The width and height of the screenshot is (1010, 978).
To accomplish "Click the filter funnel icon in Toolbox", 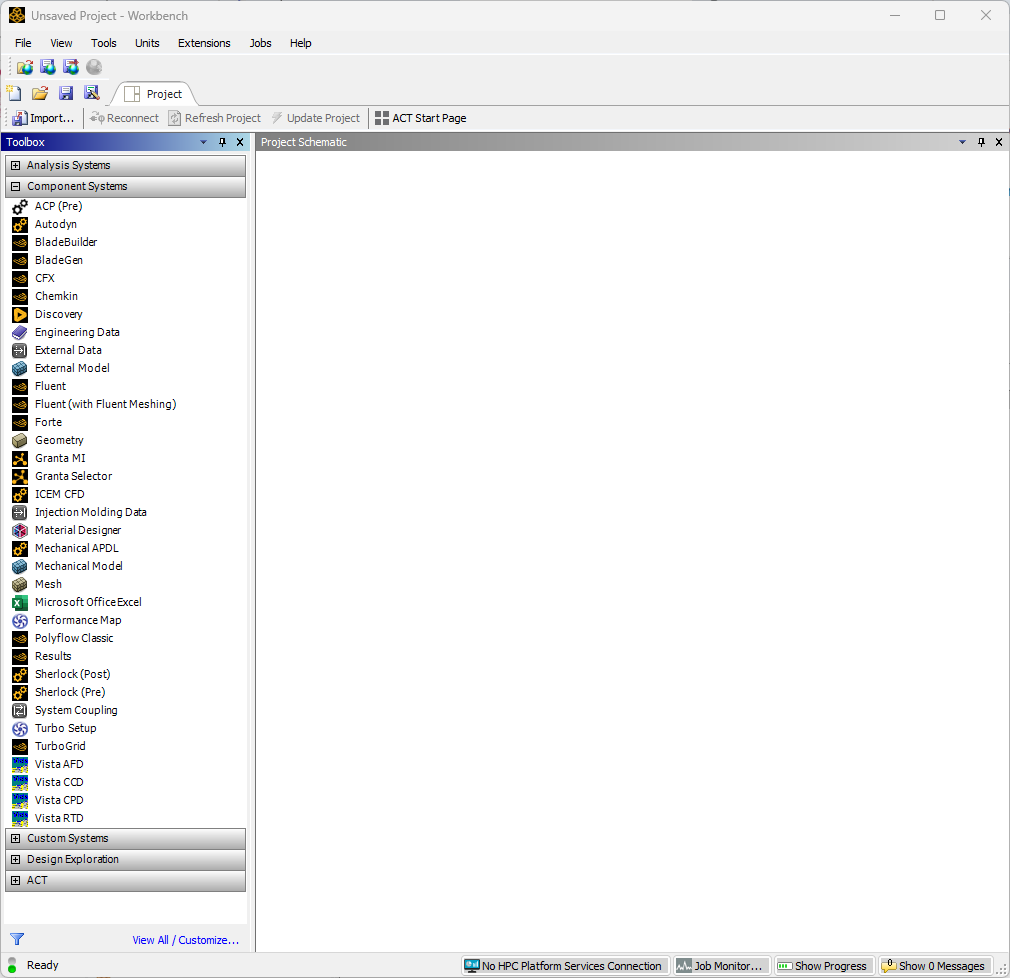I will click(x=17, y=939).
